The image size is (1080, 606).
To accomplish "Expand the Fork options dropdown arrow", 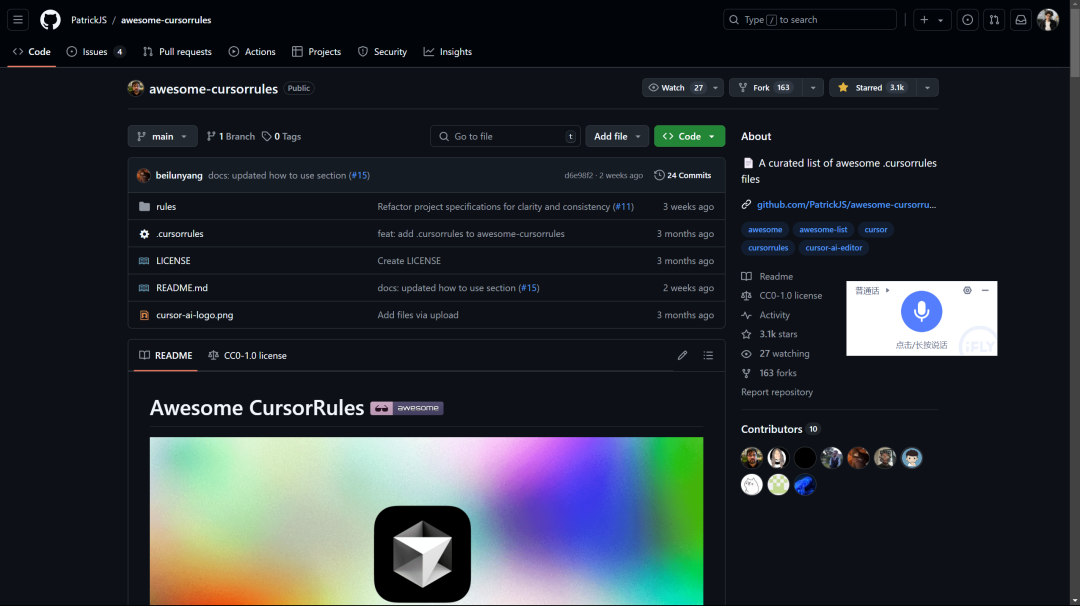I will (813, 87).
